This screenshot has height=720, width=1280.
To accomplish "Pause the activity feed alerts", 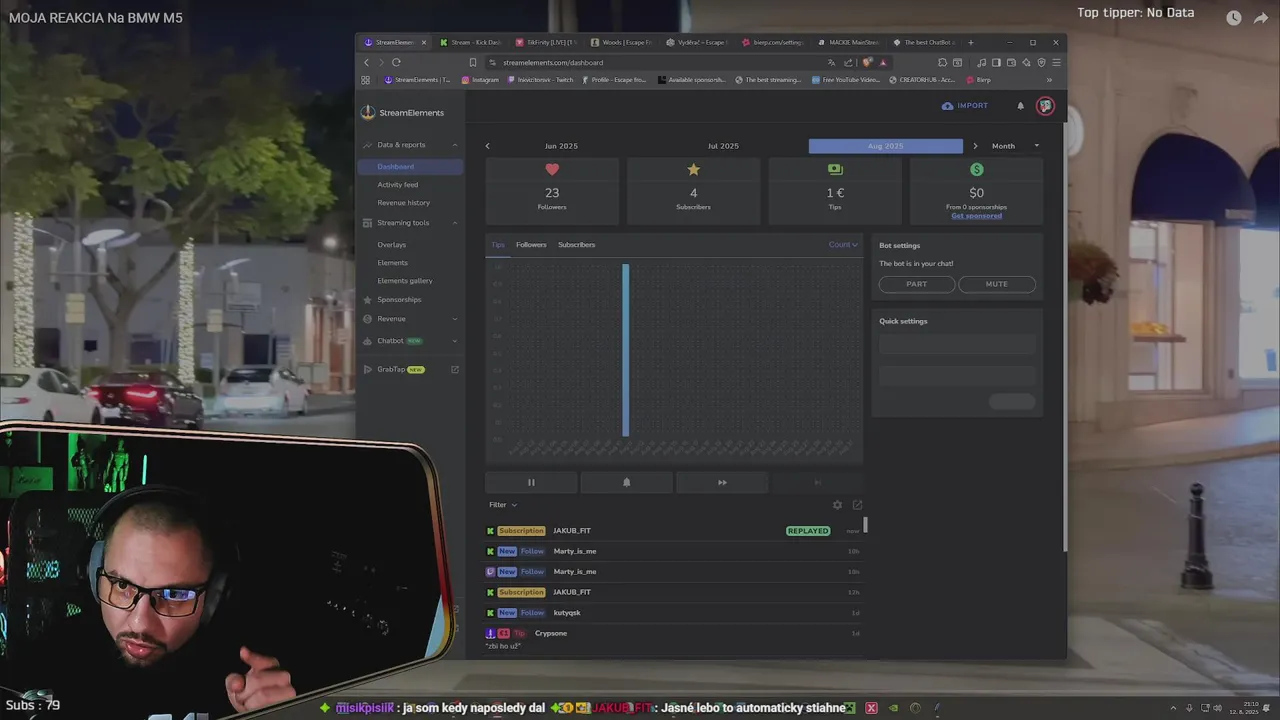I will tap(531, 483).
